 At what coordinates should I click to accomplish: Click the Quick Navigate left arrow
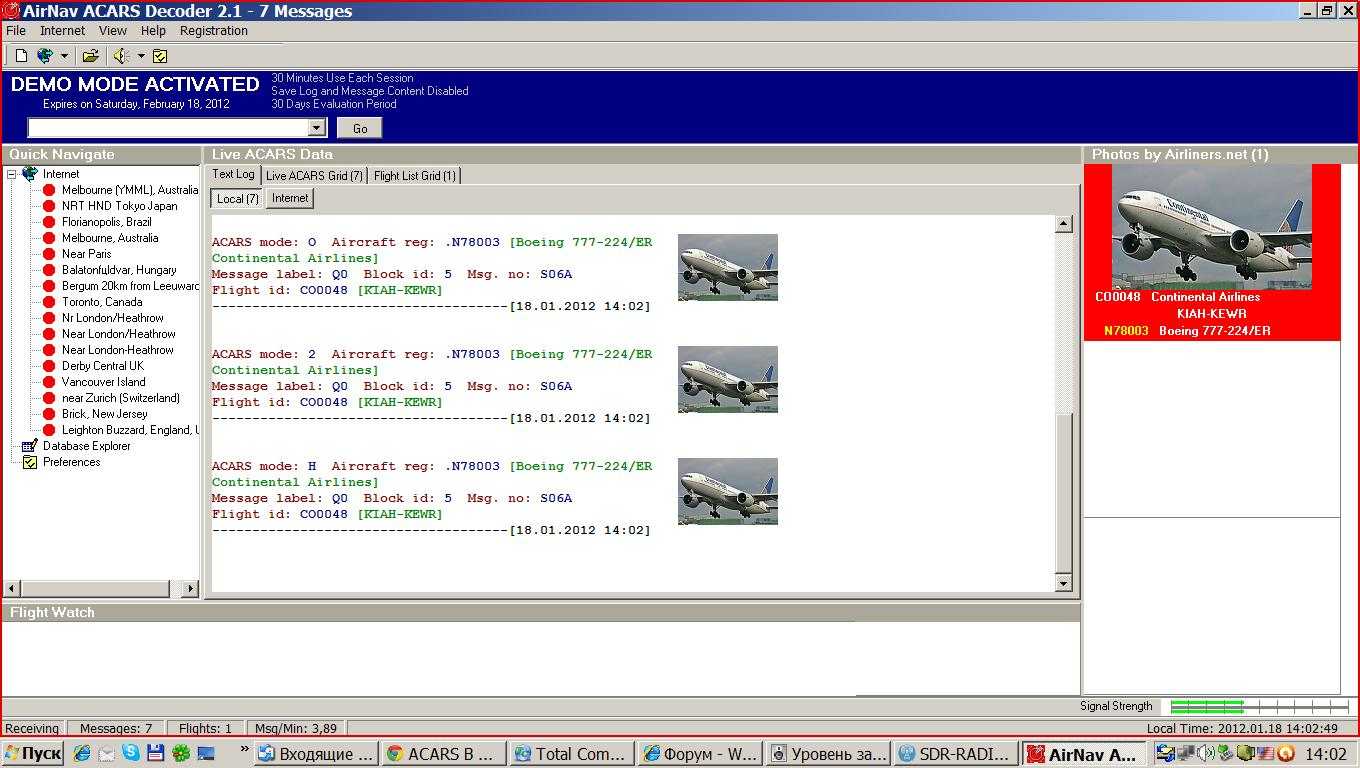tap(12, 589)
